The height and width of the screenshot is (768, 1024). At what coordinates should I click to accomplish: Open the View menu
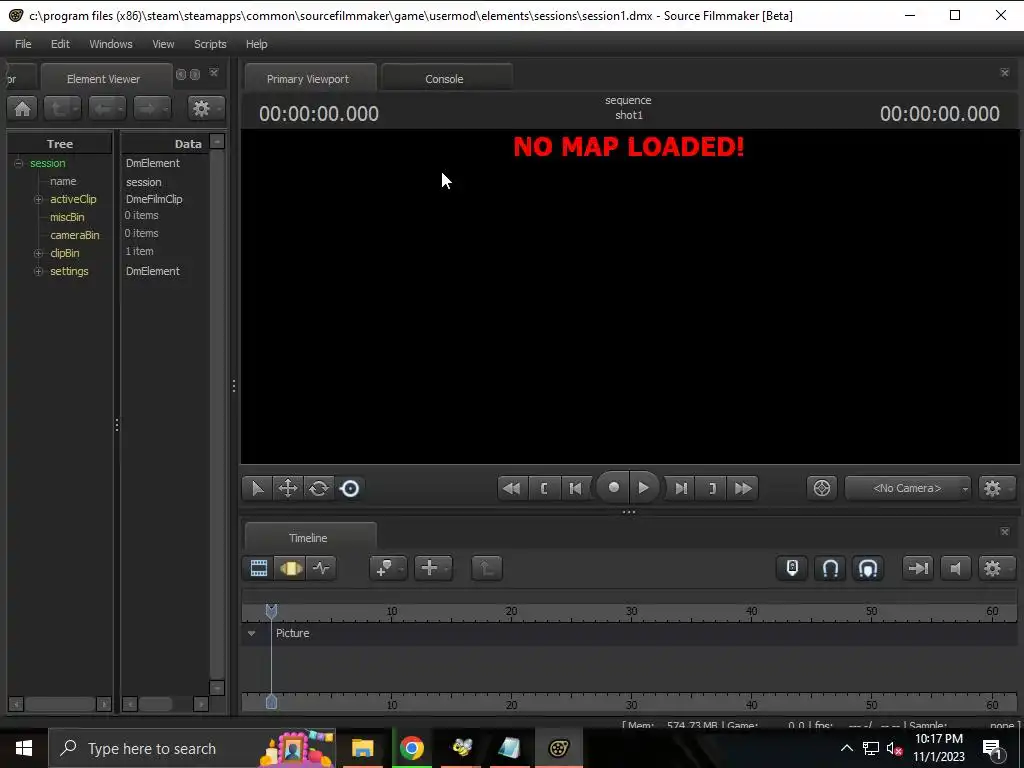163,44
